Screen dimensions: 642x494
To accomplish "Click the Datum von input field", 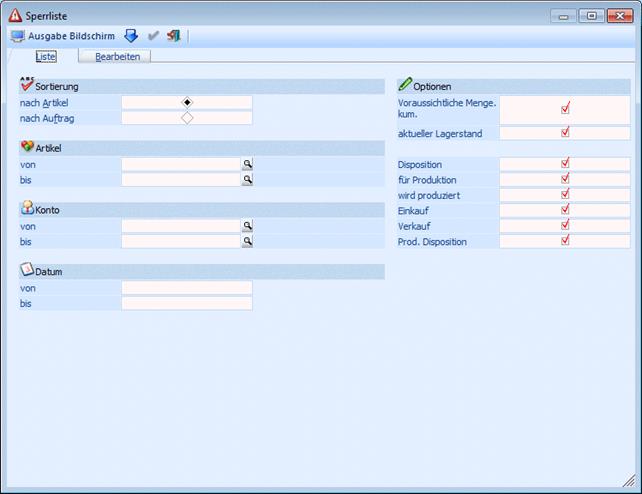I will pyautogui.click(x=186, y=288).
